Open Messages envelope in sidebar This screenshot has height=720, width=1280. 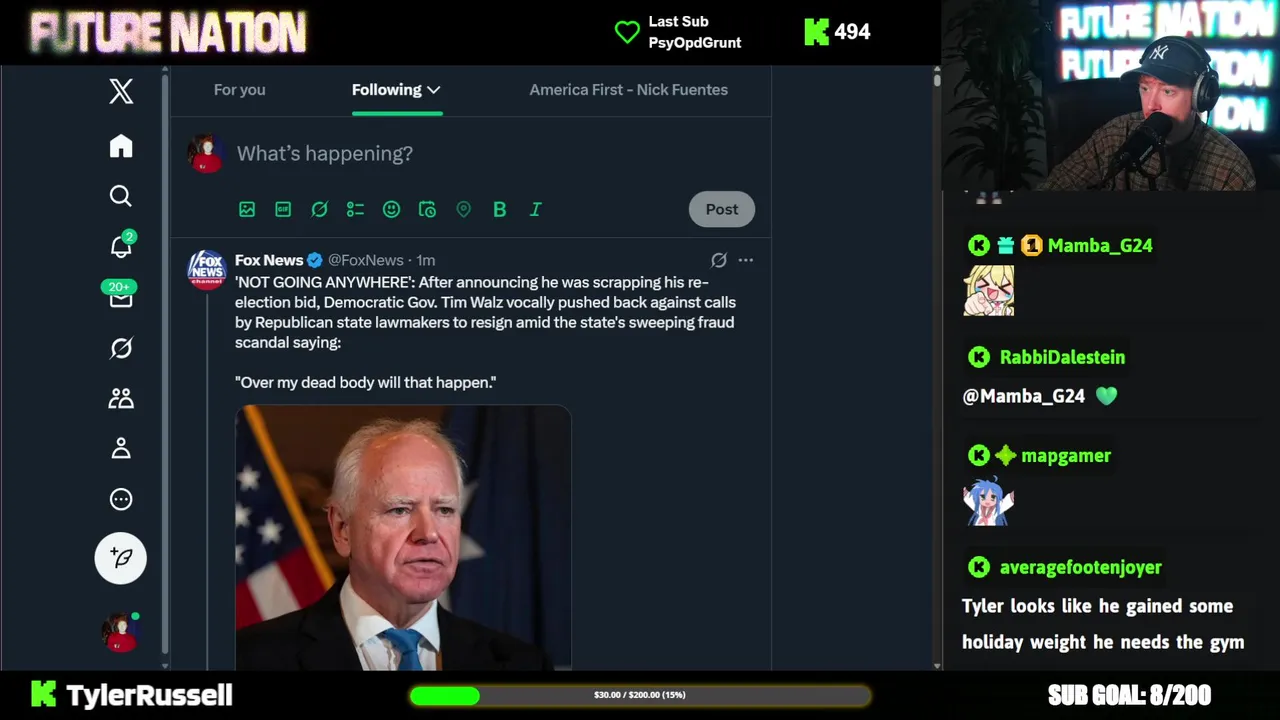(121, 298)
